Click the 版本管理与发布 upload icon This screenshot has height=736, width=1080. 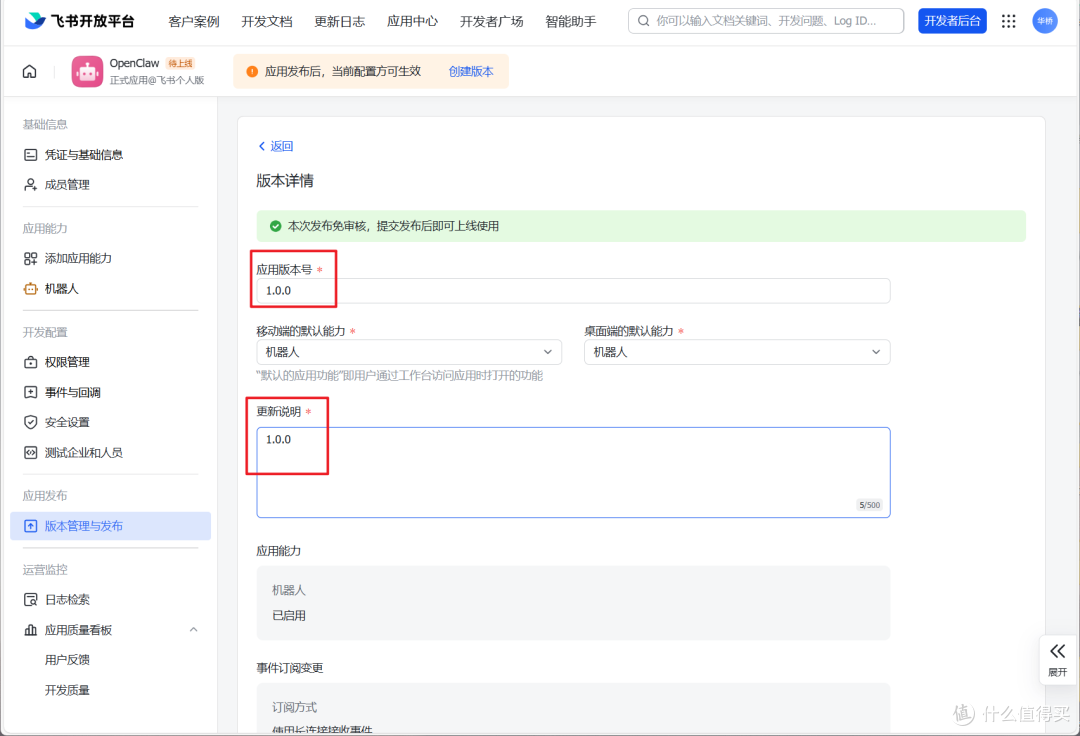click(x=30, y=526)
